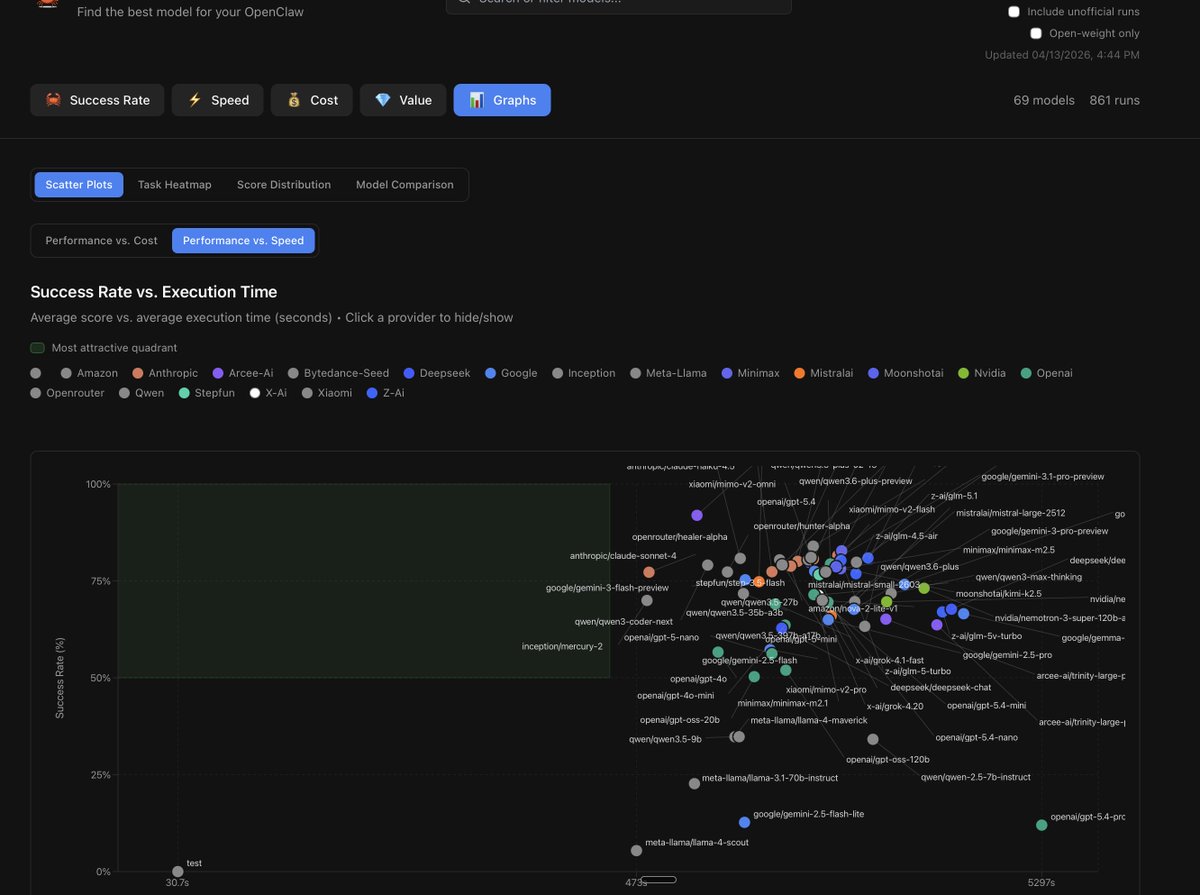Image resolution: width=1200 pixels, height=895 pixels.
Task: Click the Most attractive quadrant legend swatch
Action: [x=37, y=348]
